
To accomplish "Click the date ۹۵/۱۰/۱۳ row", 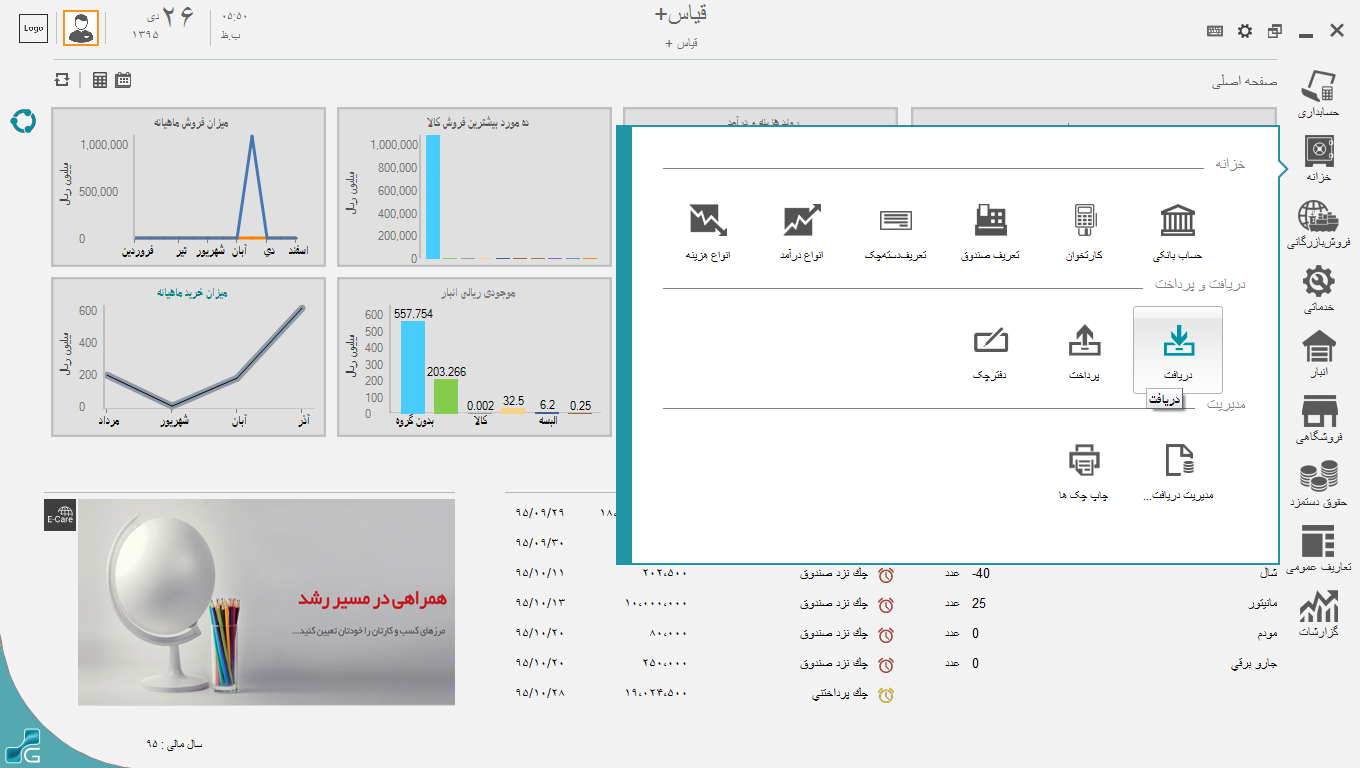I will click(540, 603).
